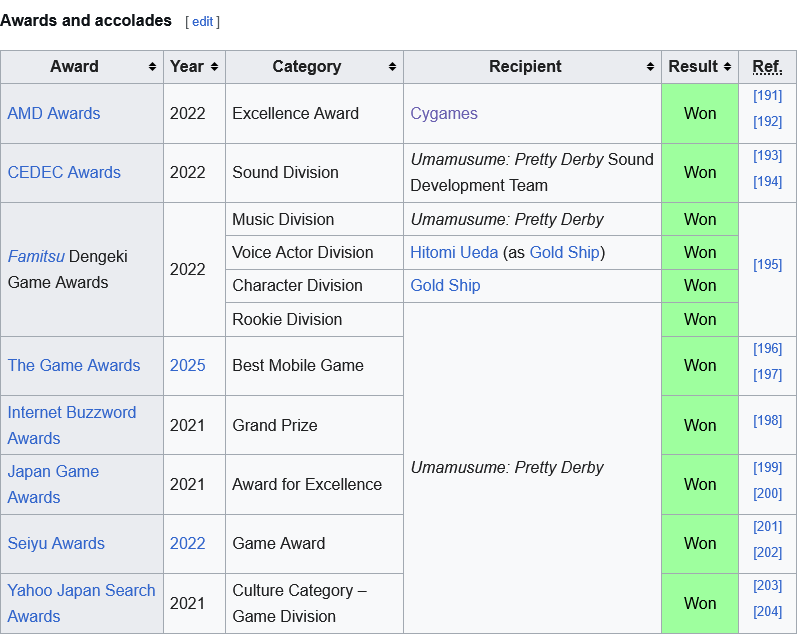
Task: Sort table by Award column arrows
Action: [x=152, y=67]
